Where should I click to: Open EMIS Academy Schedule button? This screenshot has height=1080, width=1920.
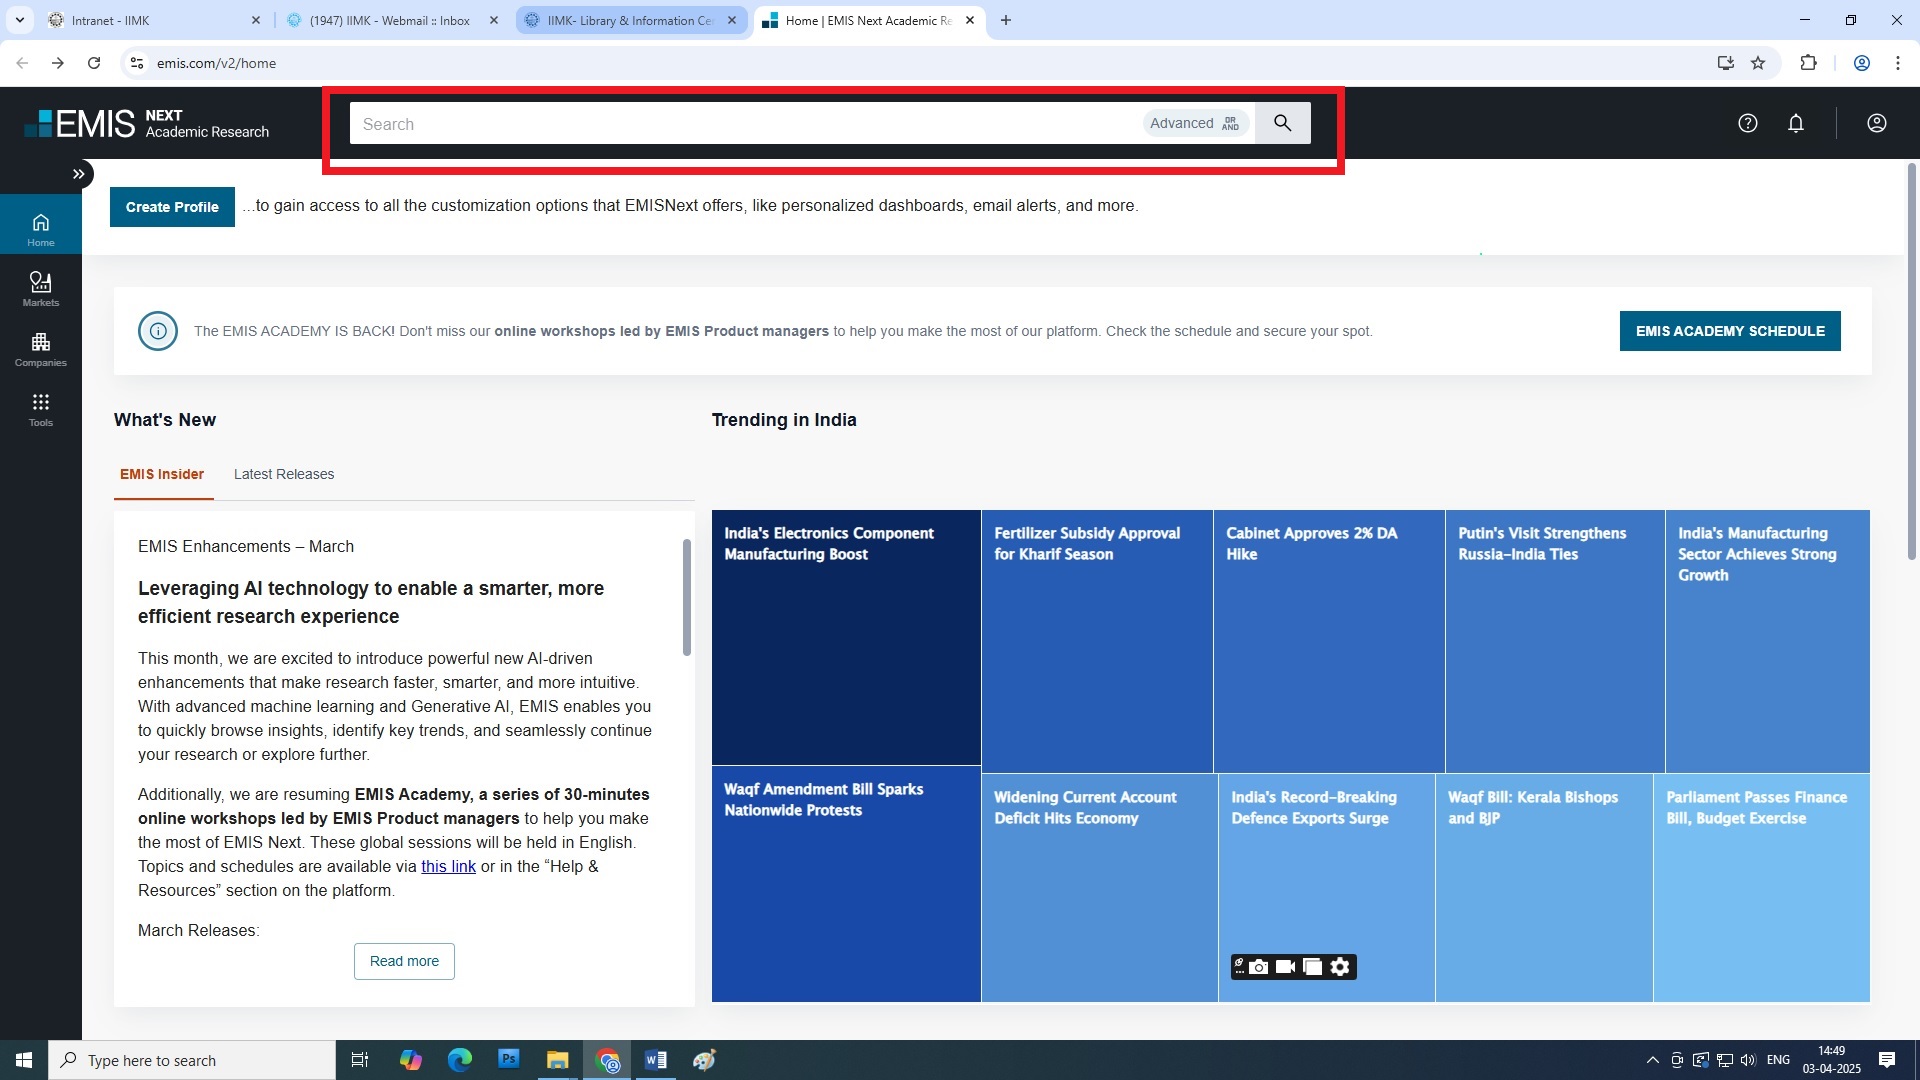pyautogui.click(x=1729, y=331)
